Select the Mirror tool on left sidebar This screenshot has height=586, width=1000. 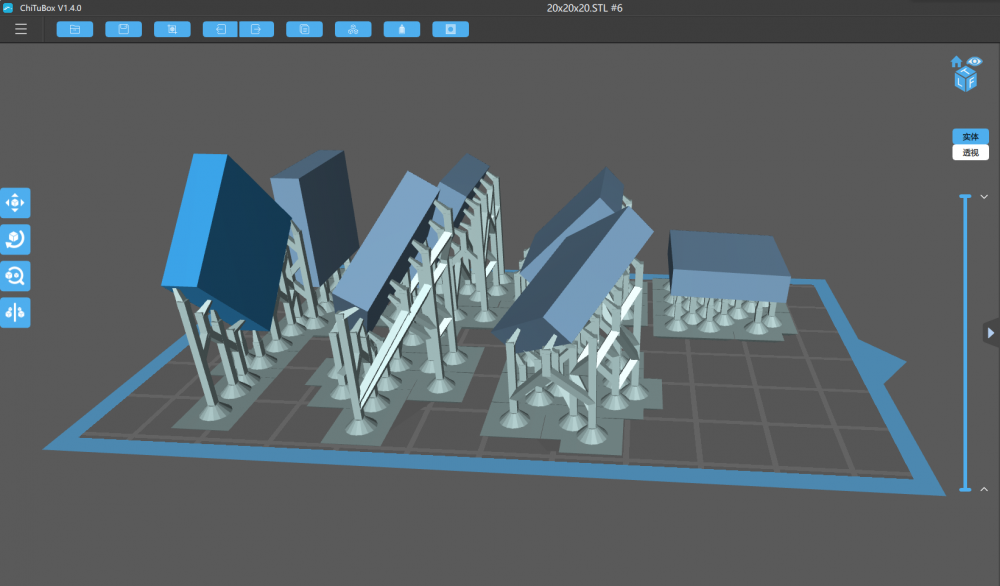coord(15,312)
